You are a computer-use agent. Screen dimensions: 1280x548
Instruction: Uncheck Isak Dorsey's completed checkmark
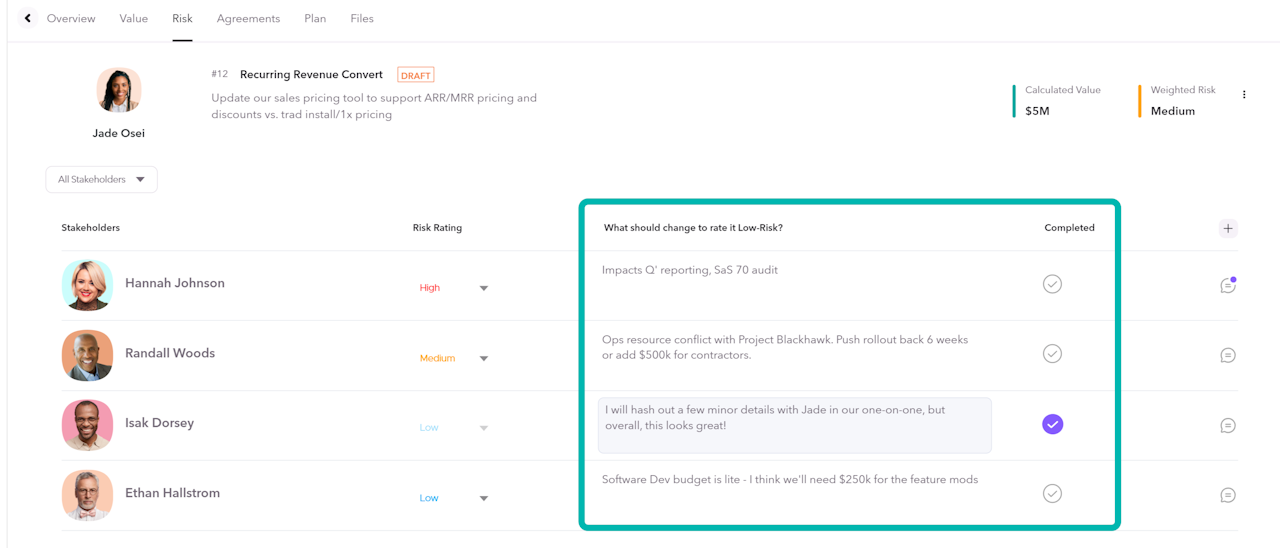click(x=1052, y=424)
